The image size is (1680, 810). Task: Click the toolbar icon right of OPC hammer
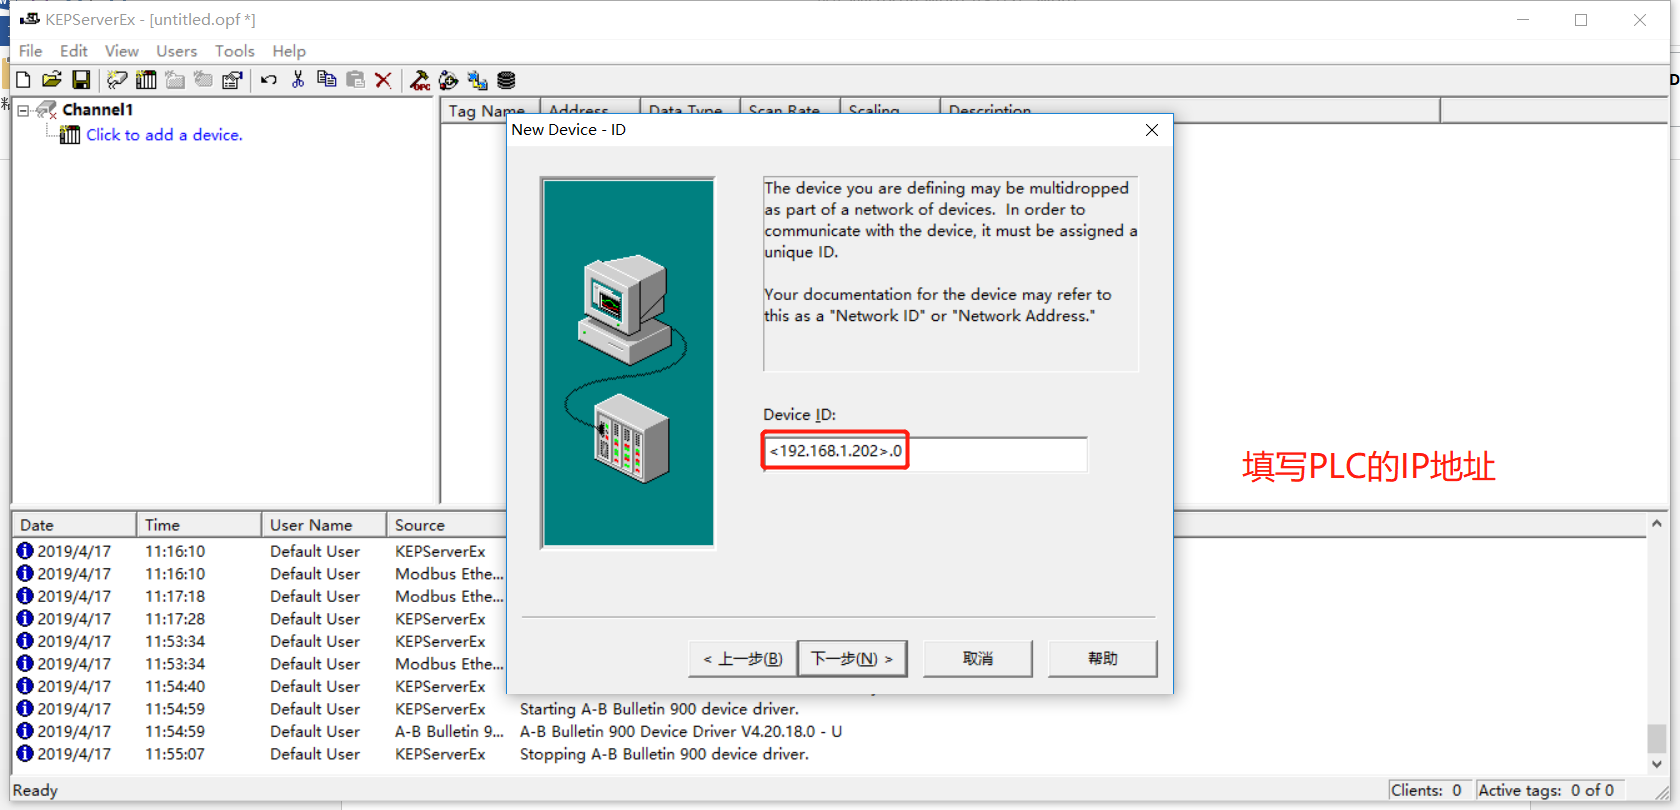point(449,80)
